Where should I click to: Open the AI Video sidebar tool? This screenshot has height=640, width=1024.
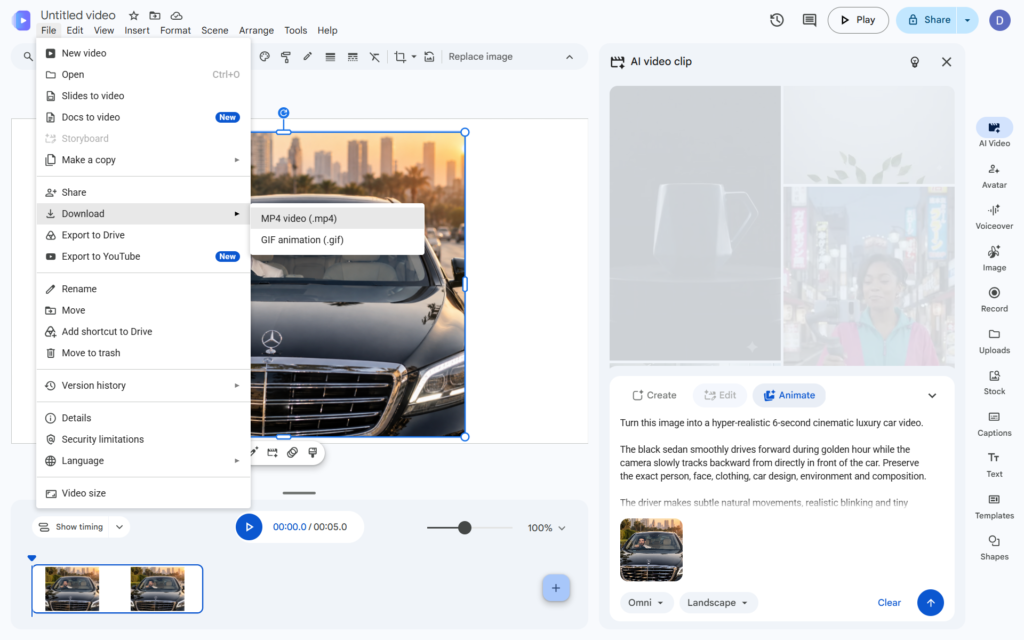(994, 133)
